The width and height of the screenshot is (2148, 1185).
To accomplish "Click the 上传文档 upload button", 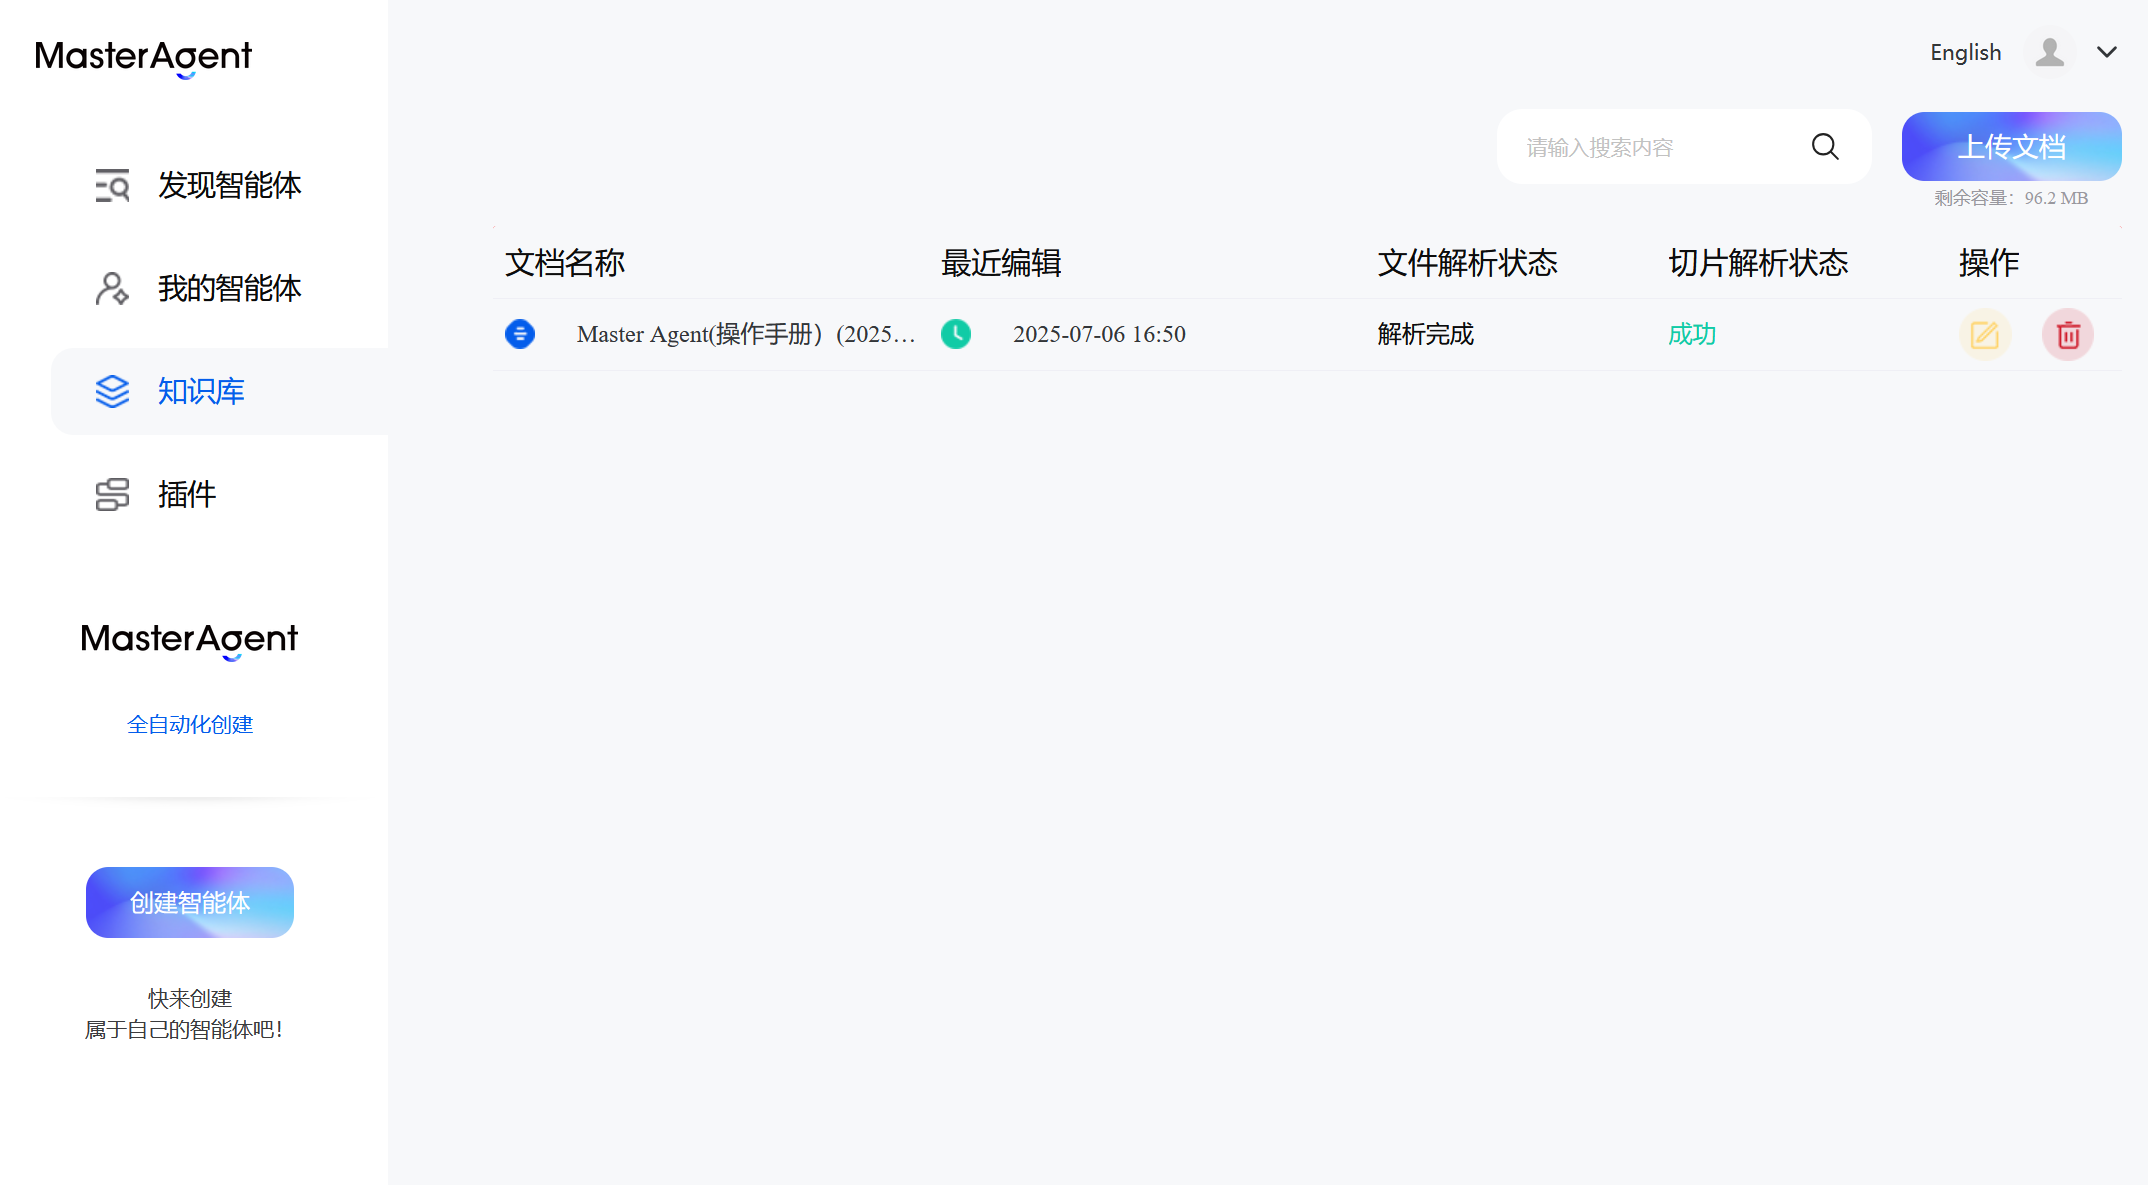I will [2011, 146].
